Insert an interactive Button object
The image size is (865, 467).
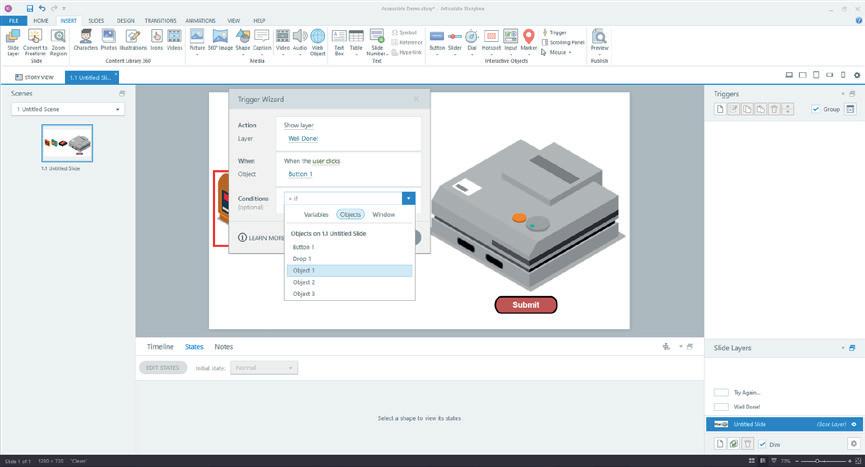click(437, 40)
